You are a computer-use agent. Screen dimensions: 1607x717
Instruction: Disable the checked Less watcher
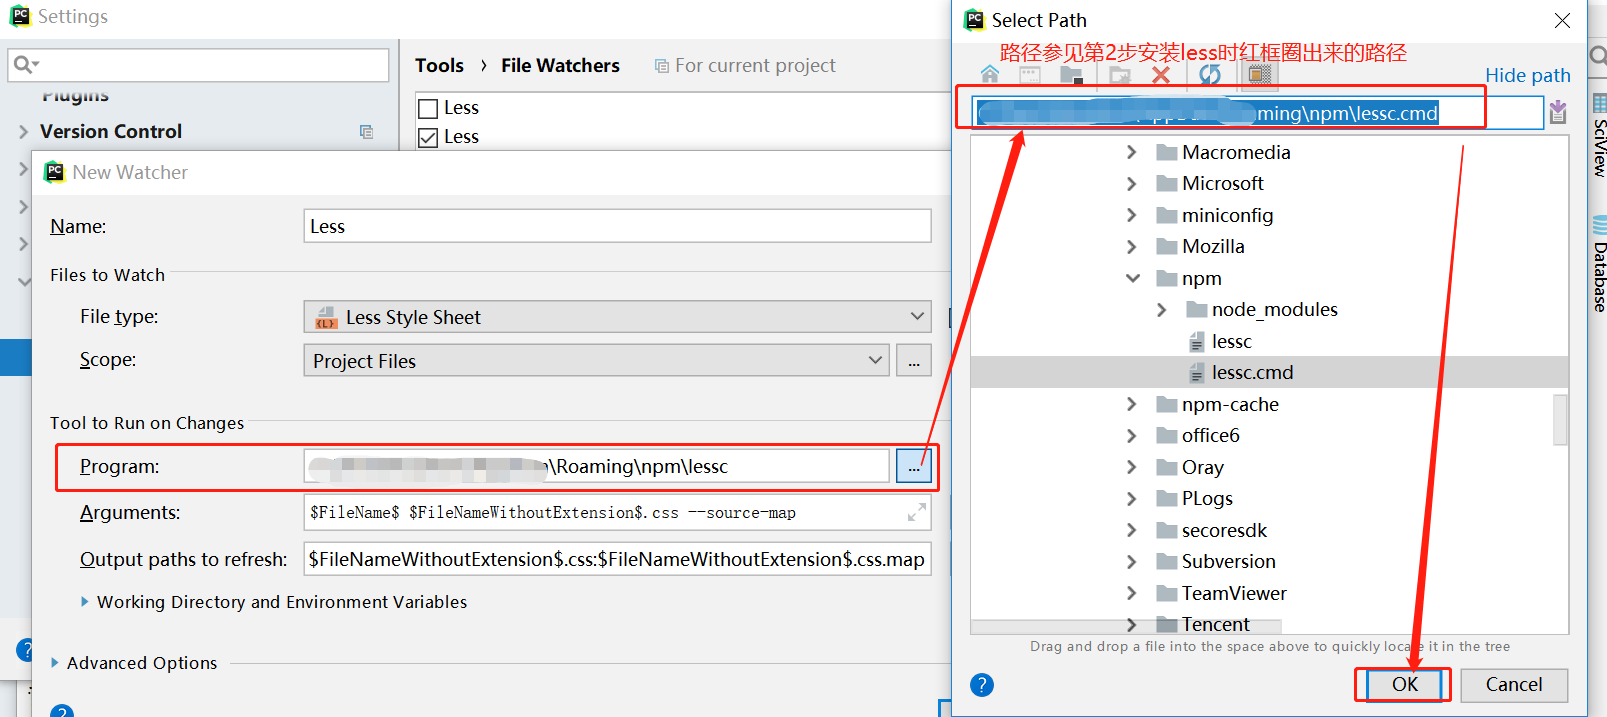click(x=428, y=137)
